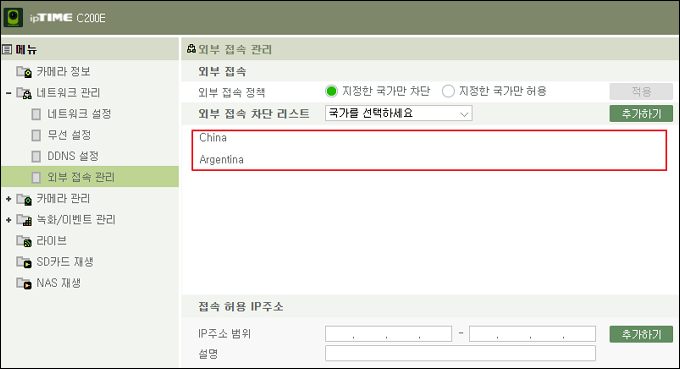Open DDNS 설정 menu item
The image size is (680, 369).
click(x=73, y=156)
